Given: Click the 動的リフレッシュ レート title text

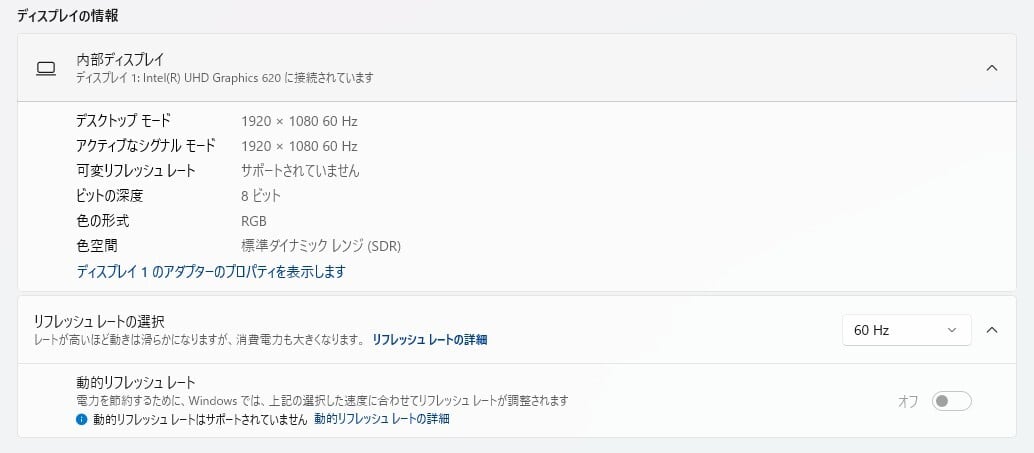Looking at the screenshot, I should 135,382.
